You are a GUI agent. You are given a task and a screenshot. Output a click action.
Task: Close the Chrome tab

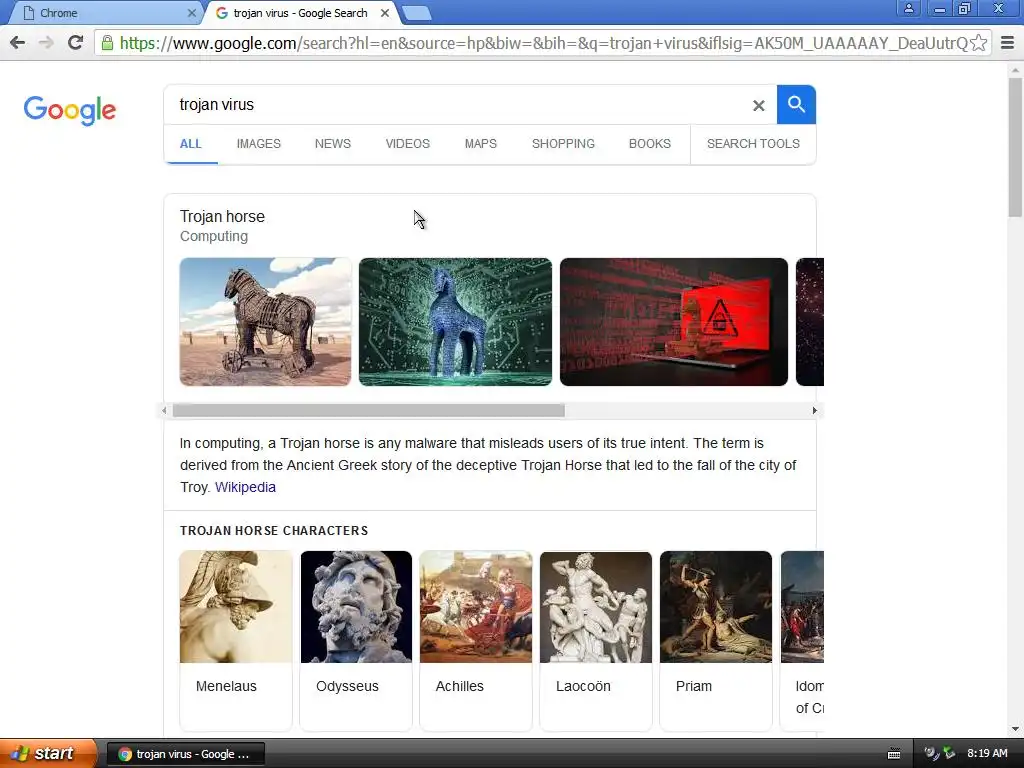coord(191,13)
